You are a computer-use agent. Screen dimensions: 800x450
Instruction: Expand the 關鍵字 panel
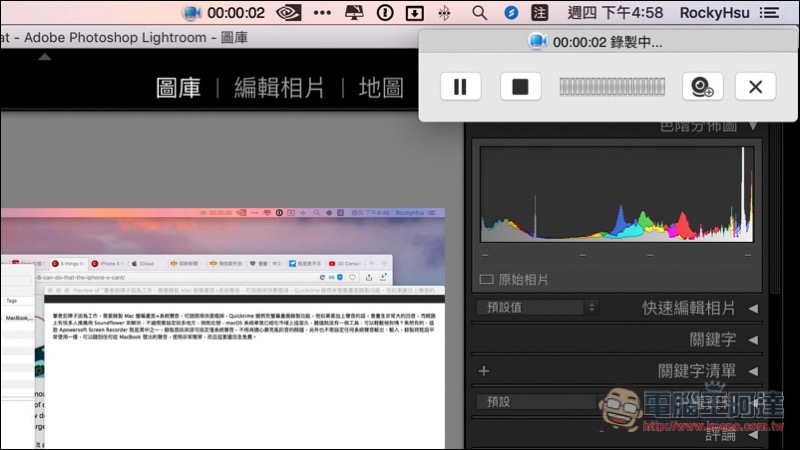click(x=752, y=340)
